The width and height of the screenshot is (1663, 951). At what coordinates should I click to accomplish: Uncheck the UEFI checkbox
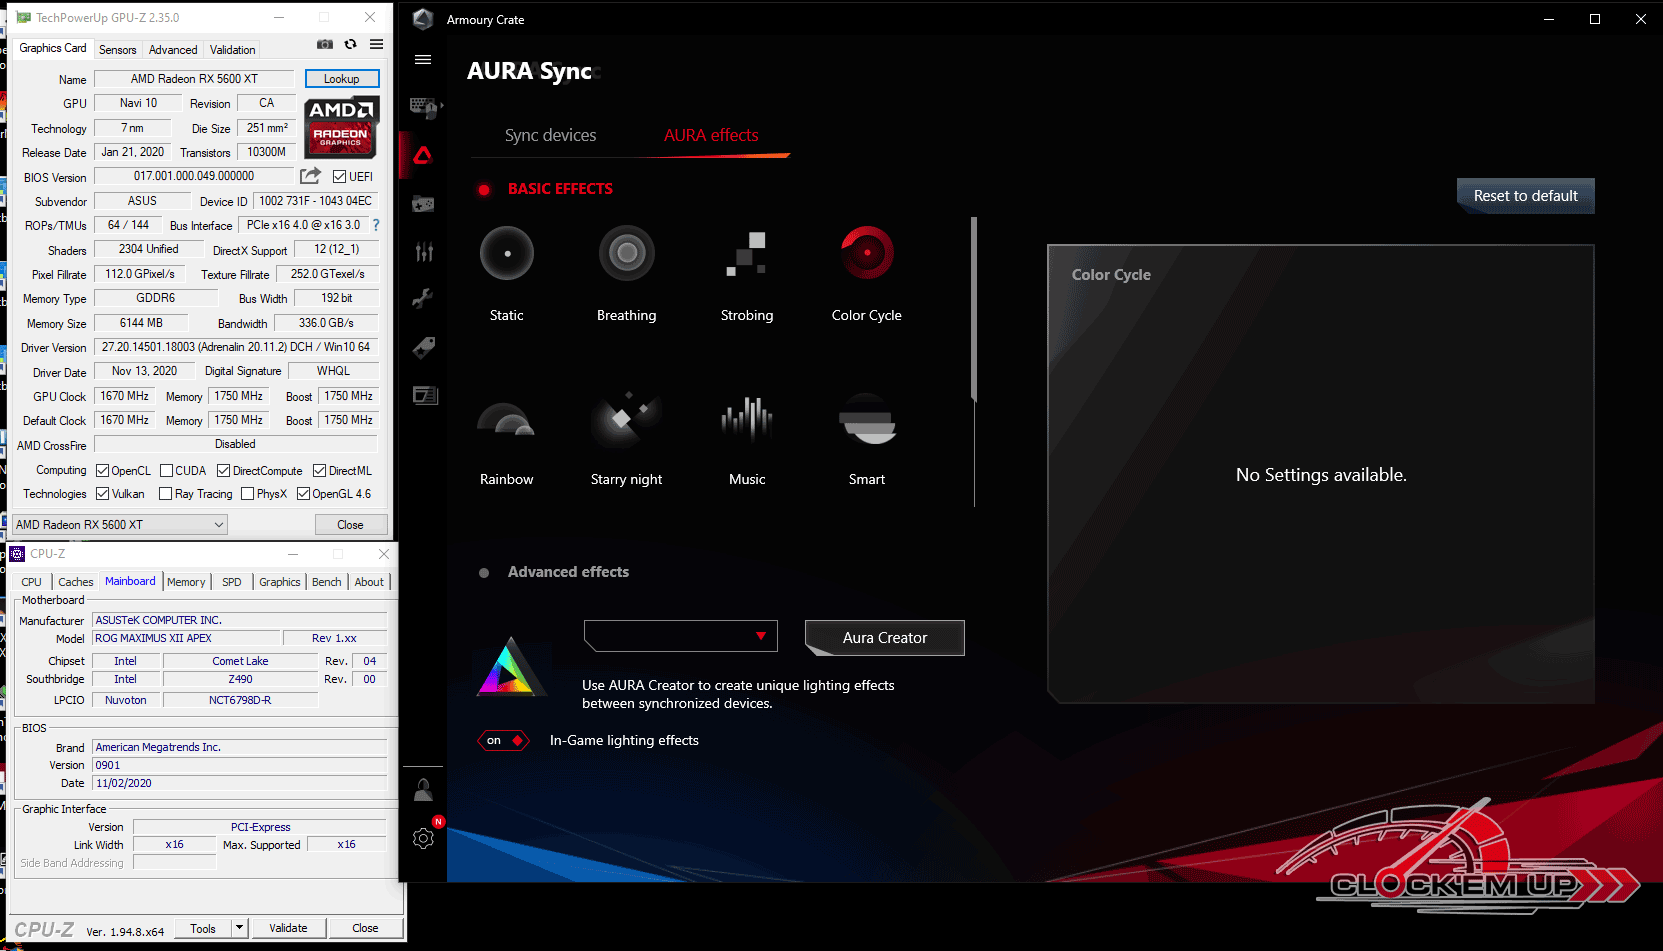(x=340, y=177)
